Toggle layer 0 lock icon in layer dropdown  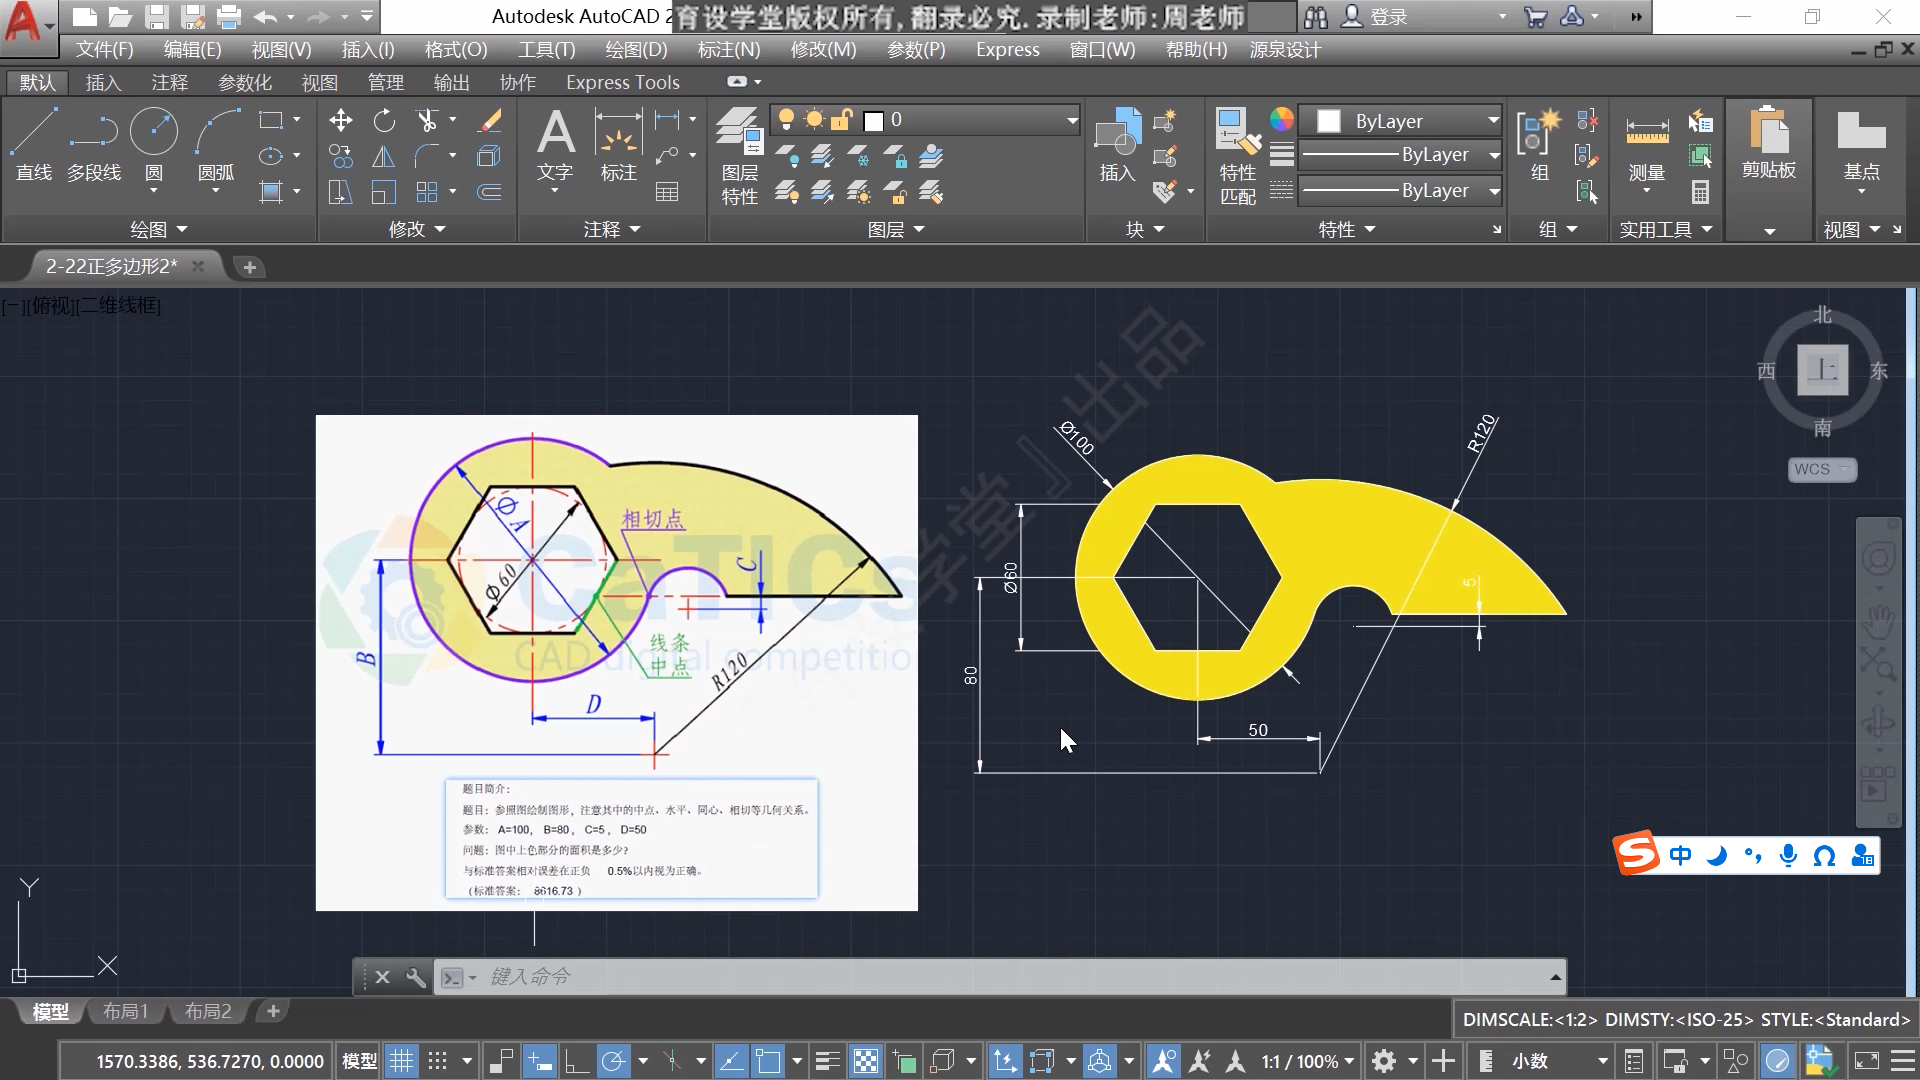(x=842, y=120)
